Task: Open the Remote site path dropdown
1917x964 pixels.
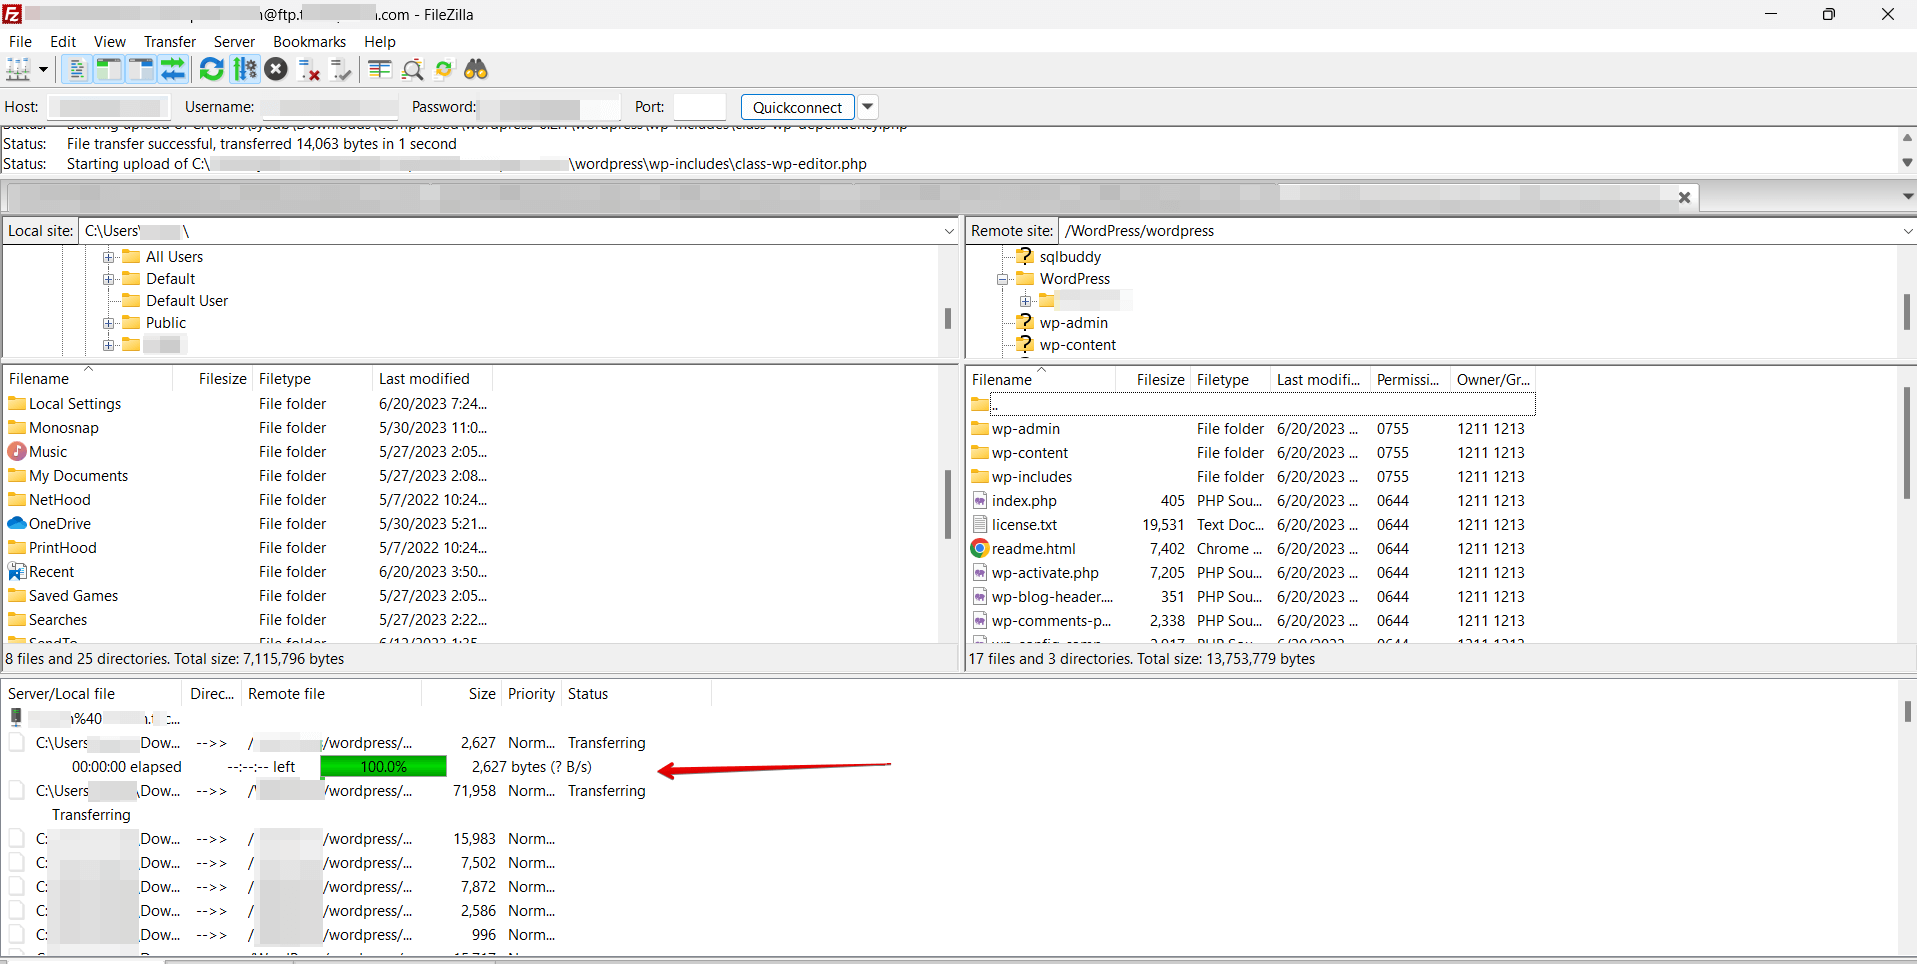Action: [x=1907, y=231]
